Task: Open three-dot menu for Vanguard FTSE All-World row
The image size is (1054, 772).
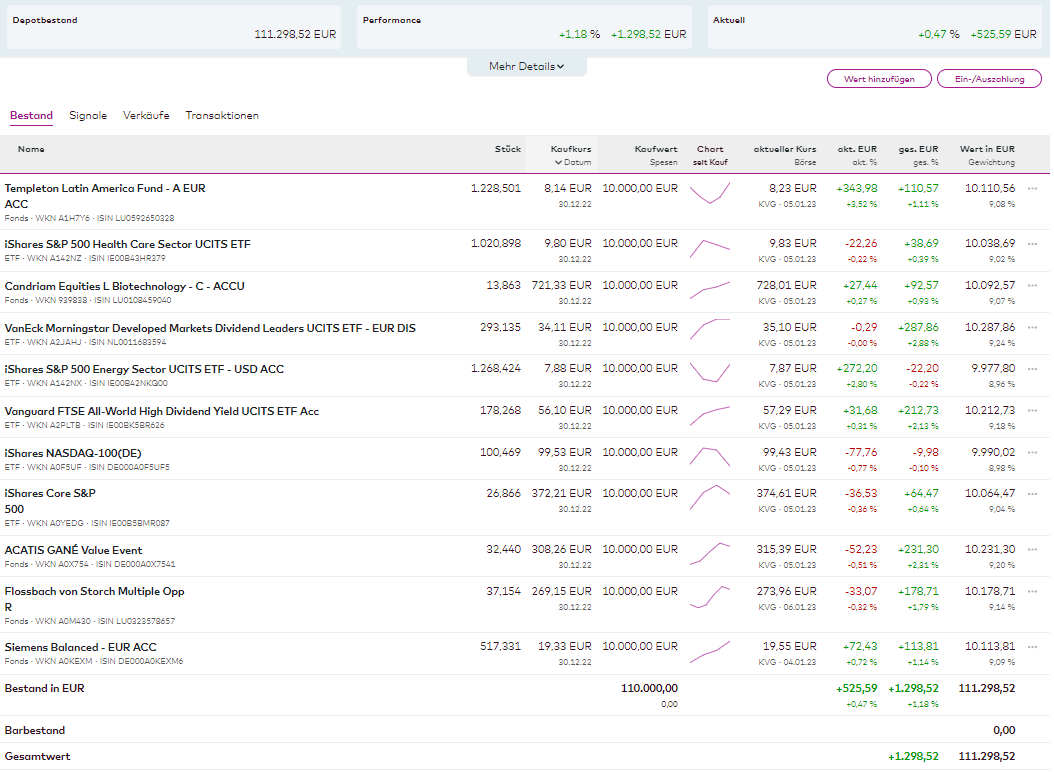Action: (x=1033, y=410)
